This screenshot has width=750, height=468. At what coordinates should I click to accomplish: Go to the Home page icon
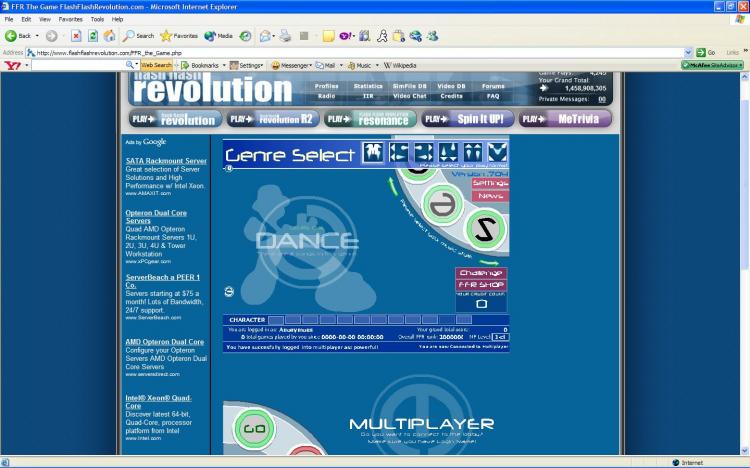pyautogui.click(x=110, y=36)
